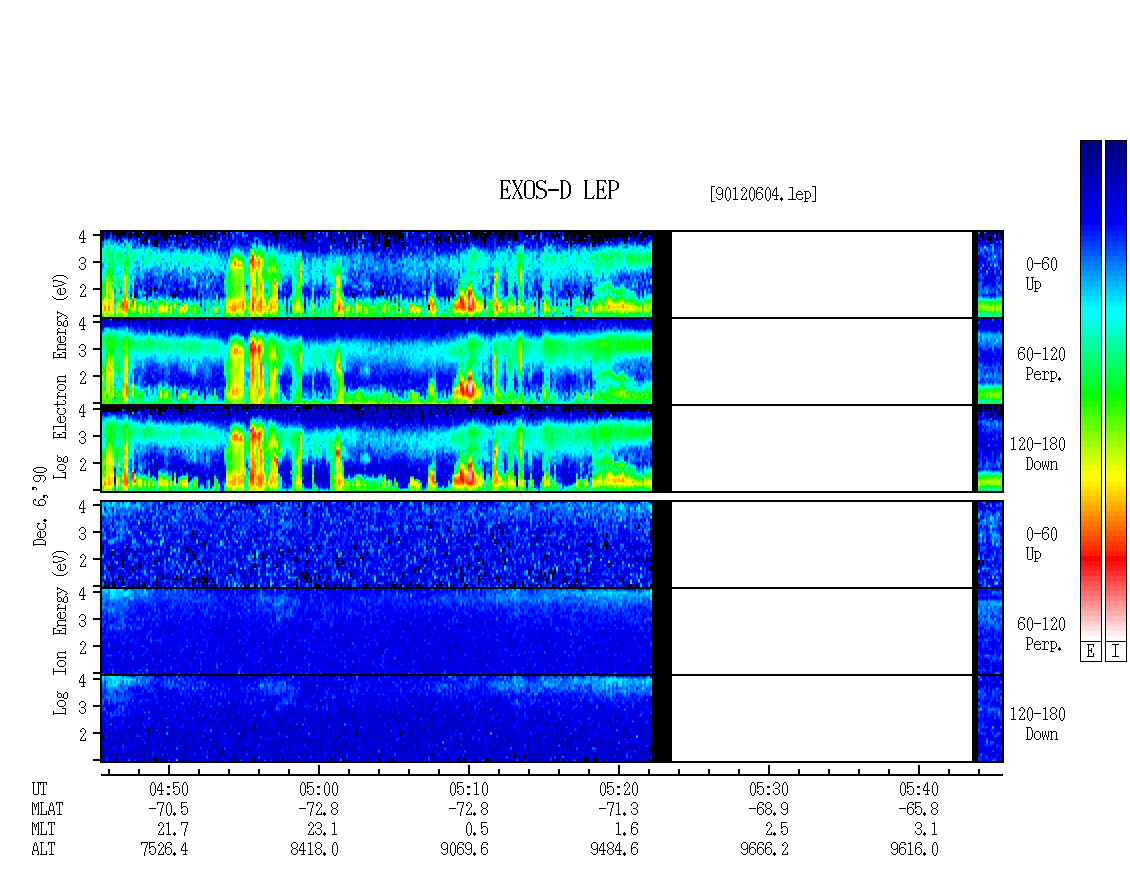The image size is (1130, 875).
Task: Select MLT value 1.6
Action: [626, 829]
